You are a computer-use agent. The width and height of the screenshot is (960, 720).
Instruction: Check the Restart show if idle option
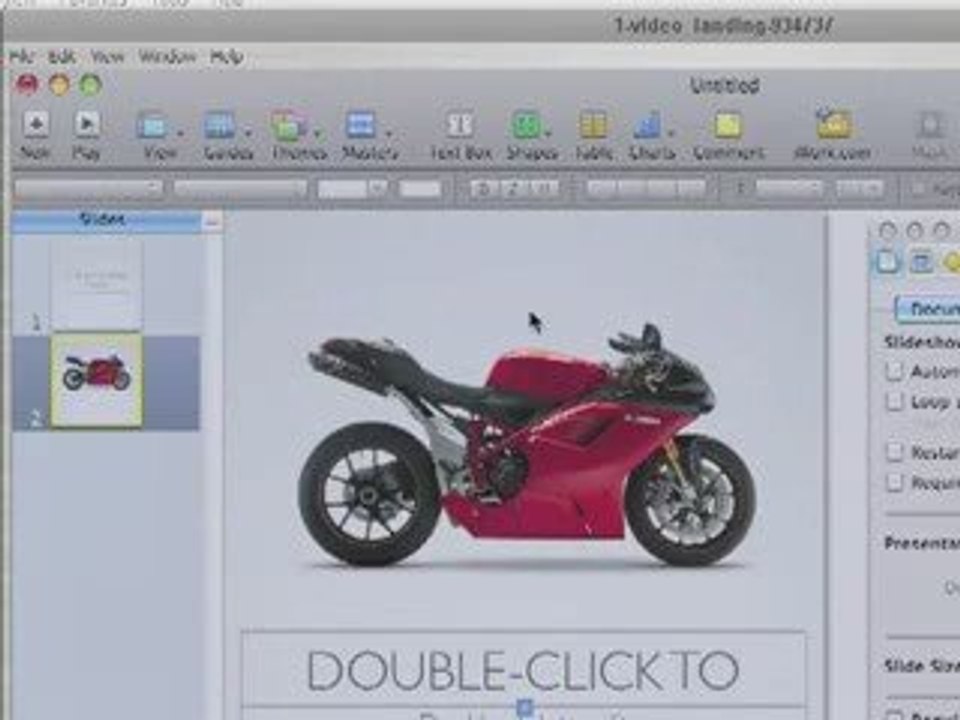[895, 452]
